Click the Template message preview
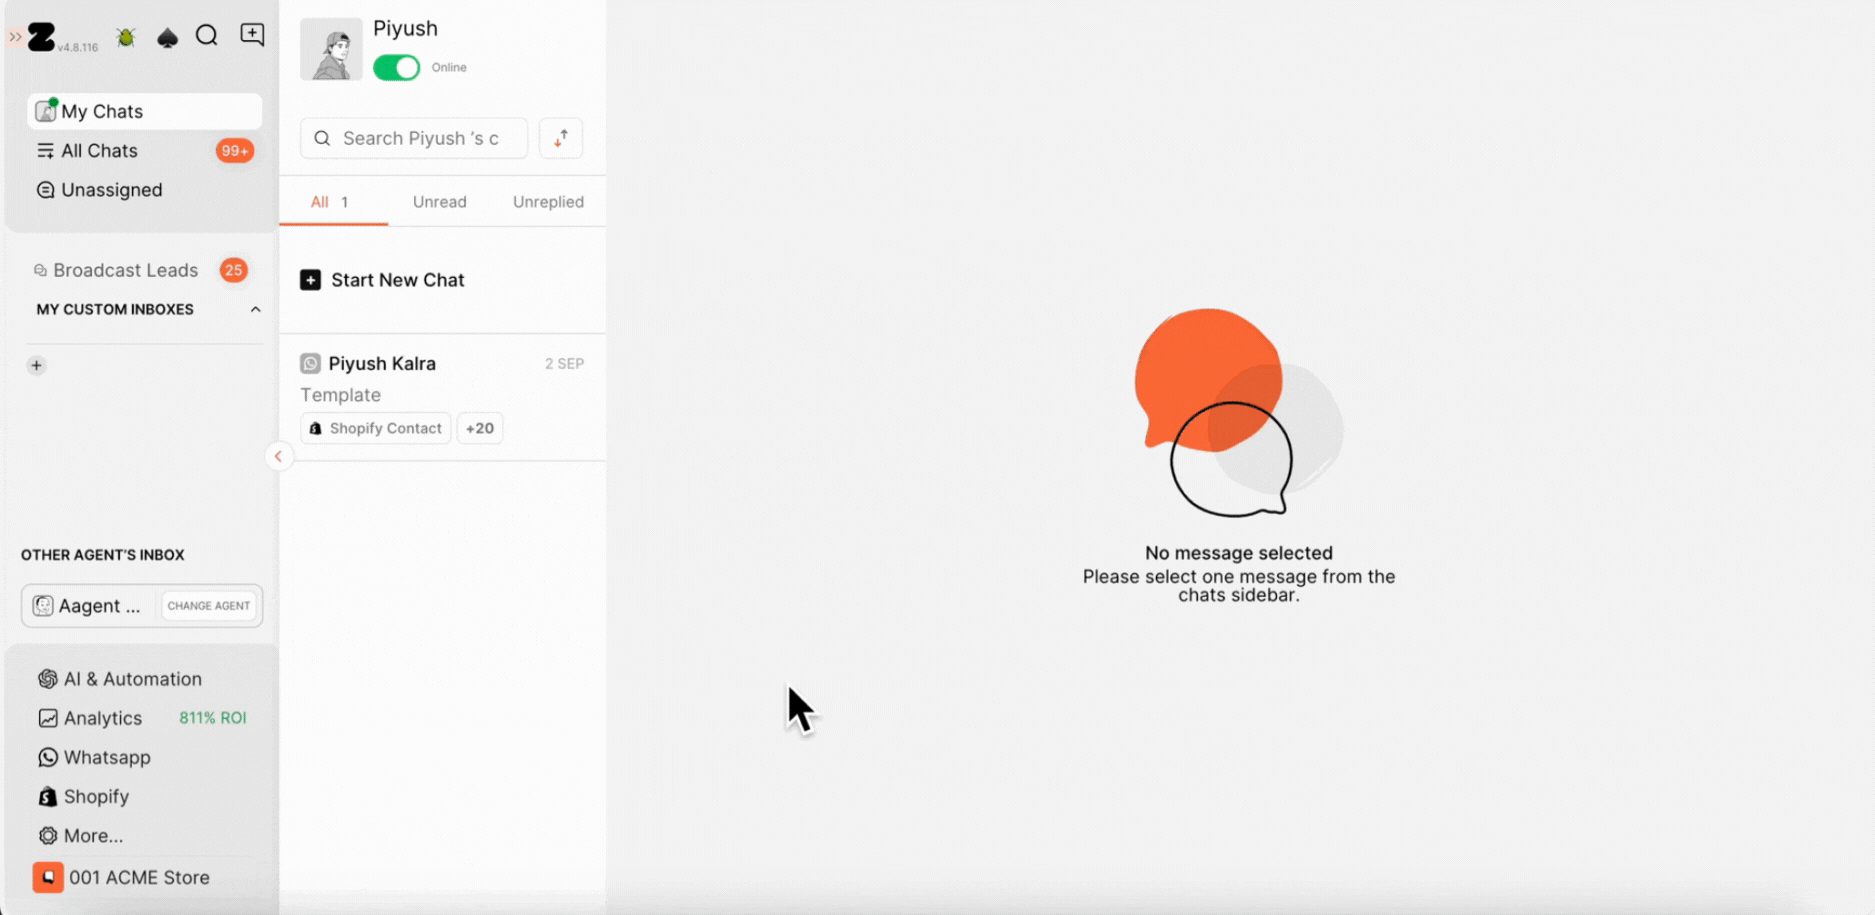1875x915 pixels. (x=341, y=395)
